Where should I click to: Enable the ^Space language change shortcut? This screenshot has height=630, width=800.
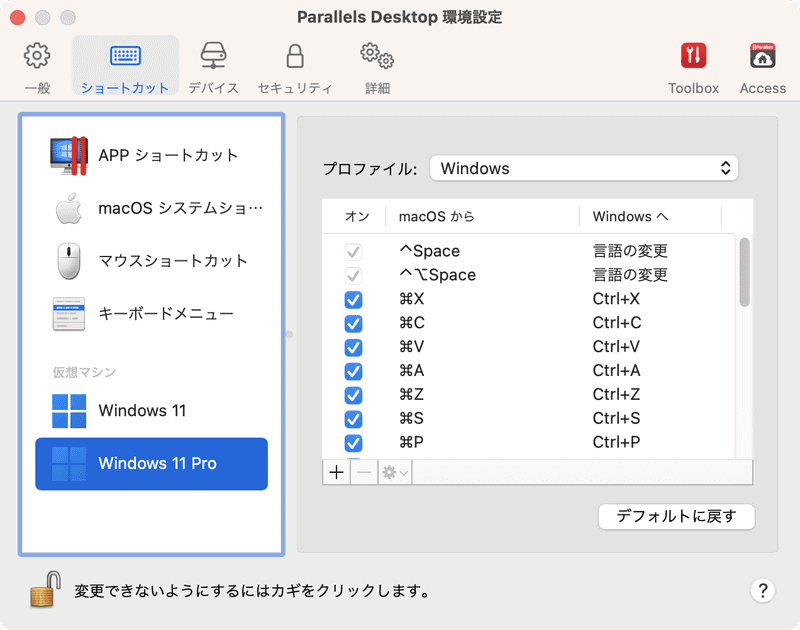(x=353, y=251)
